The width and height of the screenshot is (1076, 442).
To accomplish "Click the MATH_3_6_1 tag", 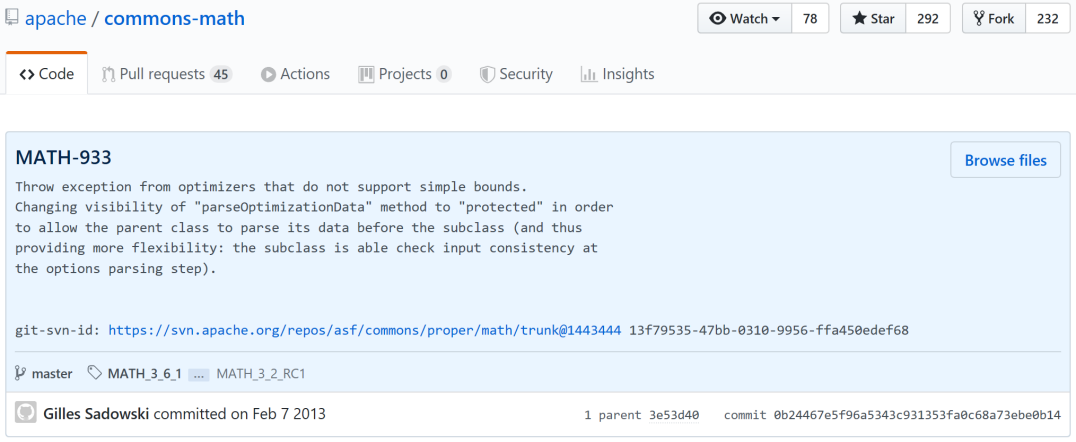I will tap(144, 374).
